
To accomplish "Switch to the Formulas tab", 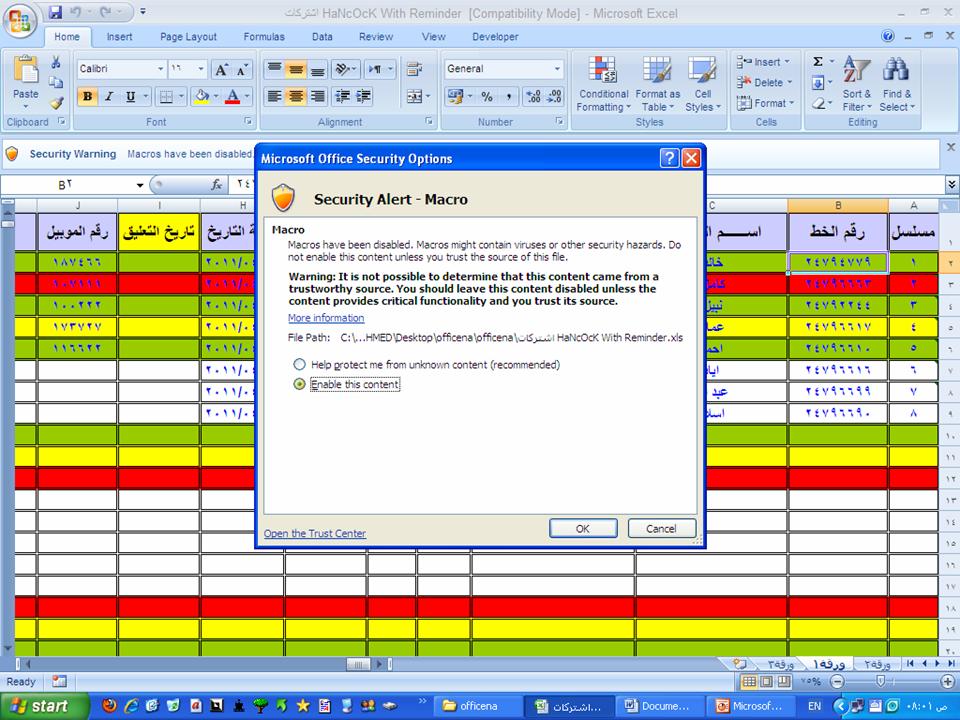I will pyautogui.click(x=264, y=37).
